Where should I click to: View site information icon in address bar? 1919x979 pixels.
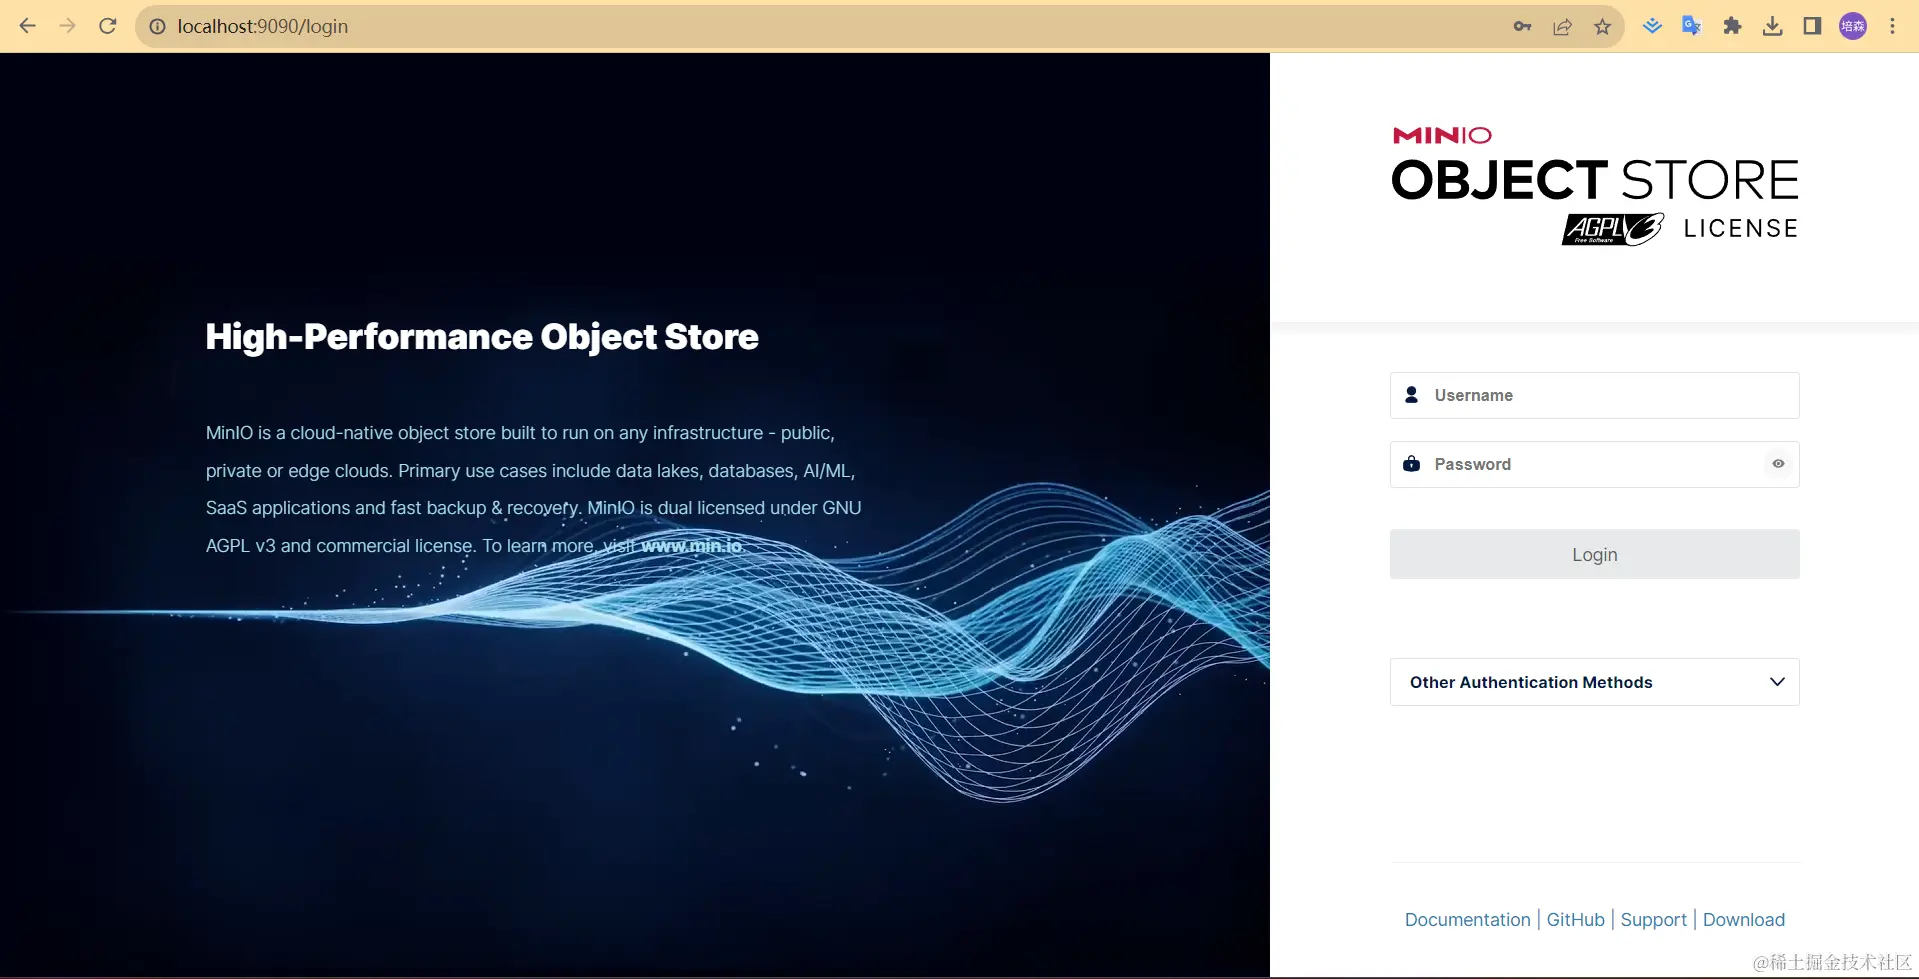pyautogui.click(x=157, y=26)
